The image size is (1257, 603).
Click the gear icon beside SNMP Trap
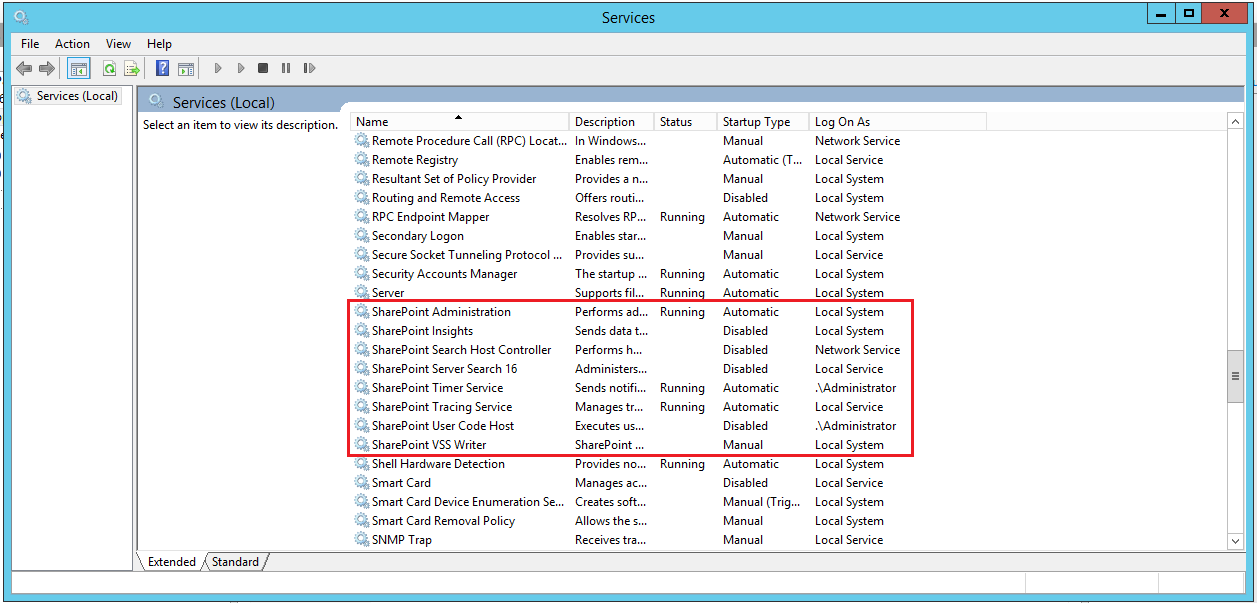coord(362,540)
